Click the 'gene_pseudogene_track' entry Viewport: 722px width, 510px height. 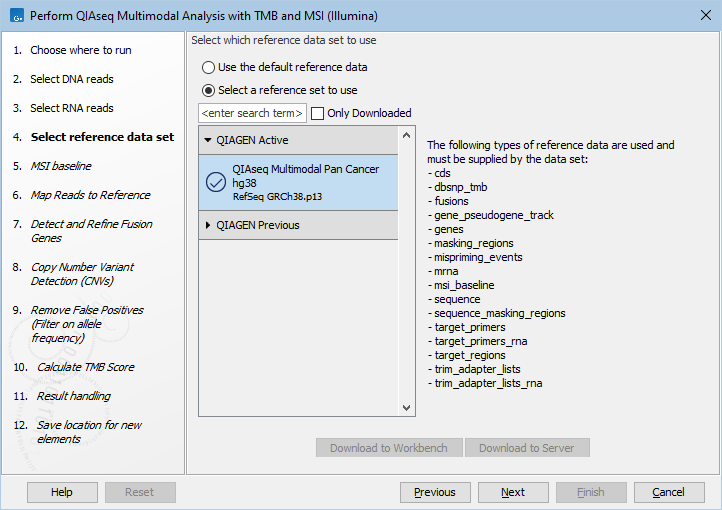tap(494, 215)
